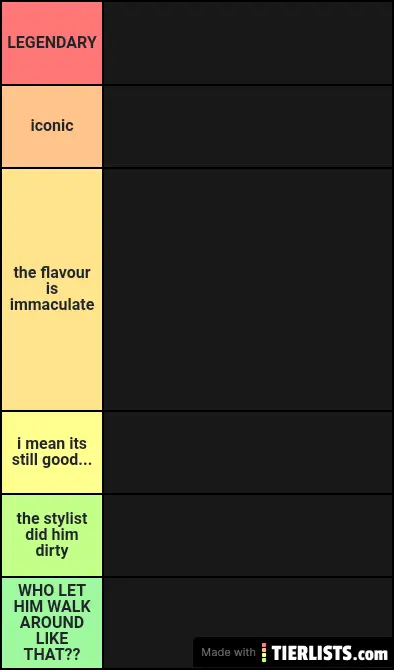Click the empty 'stylist did him dirty' row

coord(248,535)
